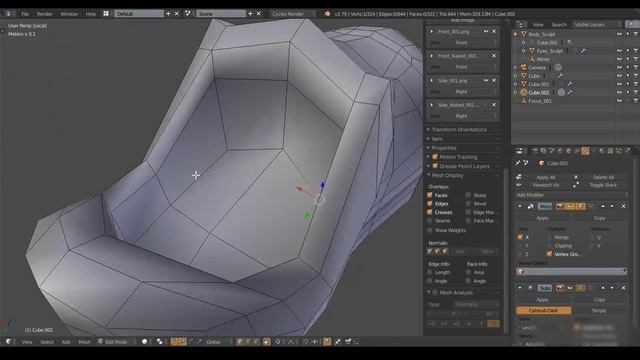Select Cube.002 in the outliner
Image resolution: width=640 pixels, height=360 pixels.
coord(539,93)
